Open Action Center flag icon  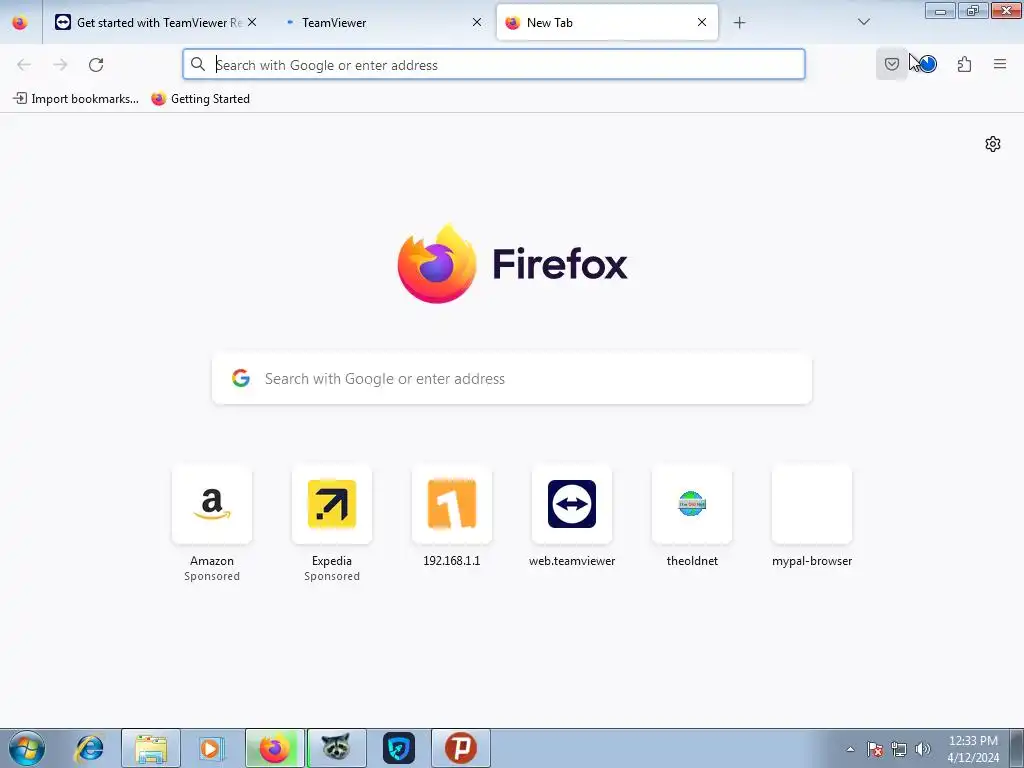point(875,749)
